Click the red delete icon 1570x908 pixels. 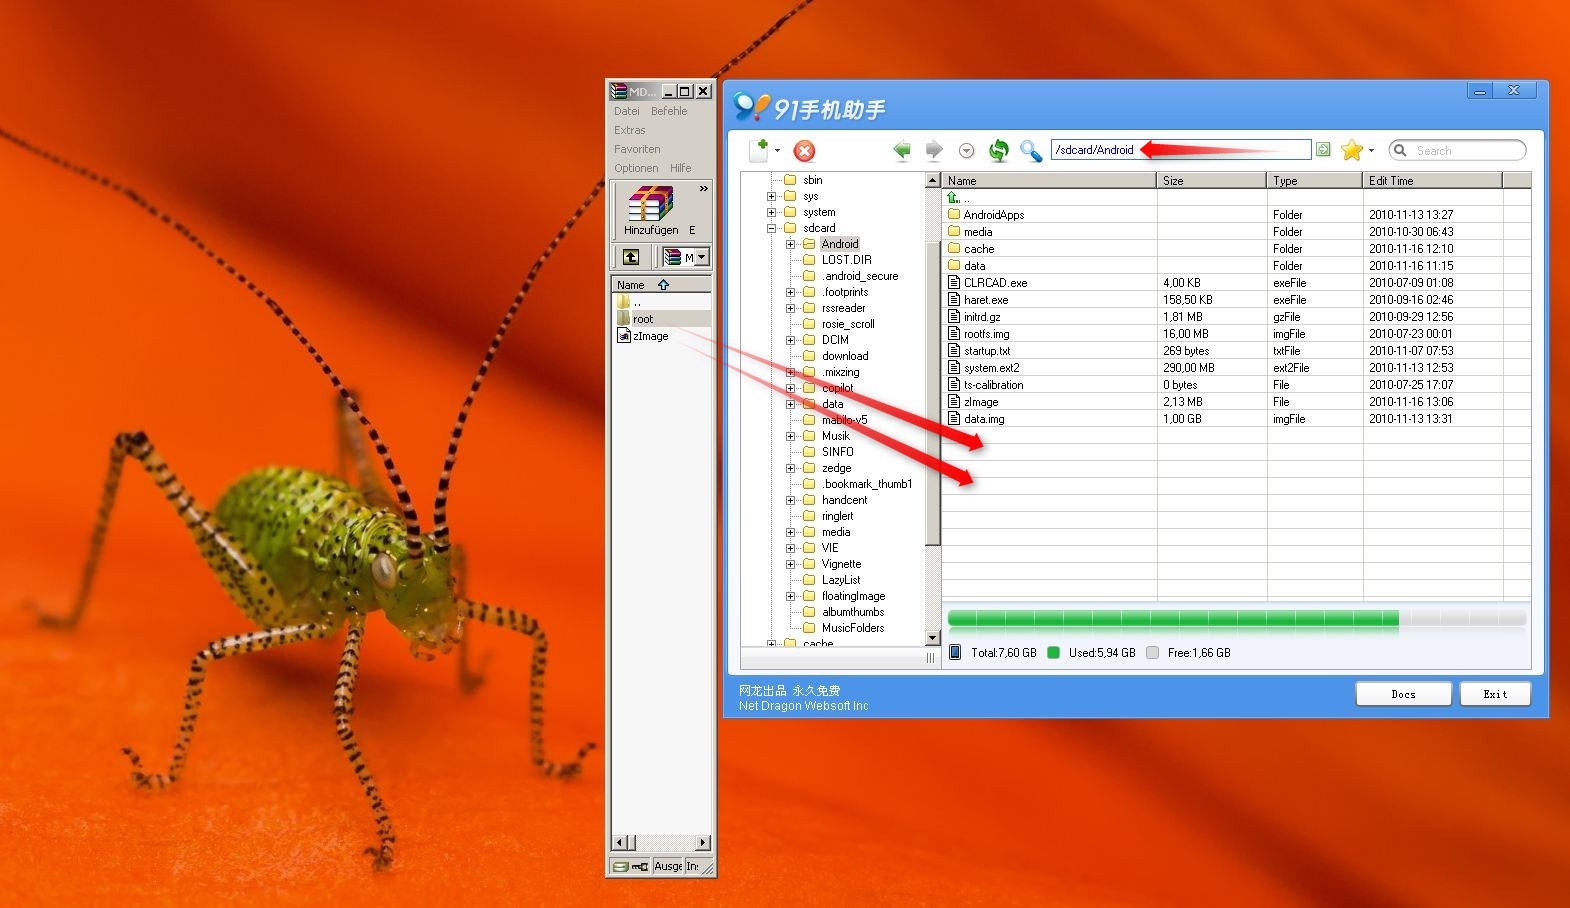click(804, 151)
